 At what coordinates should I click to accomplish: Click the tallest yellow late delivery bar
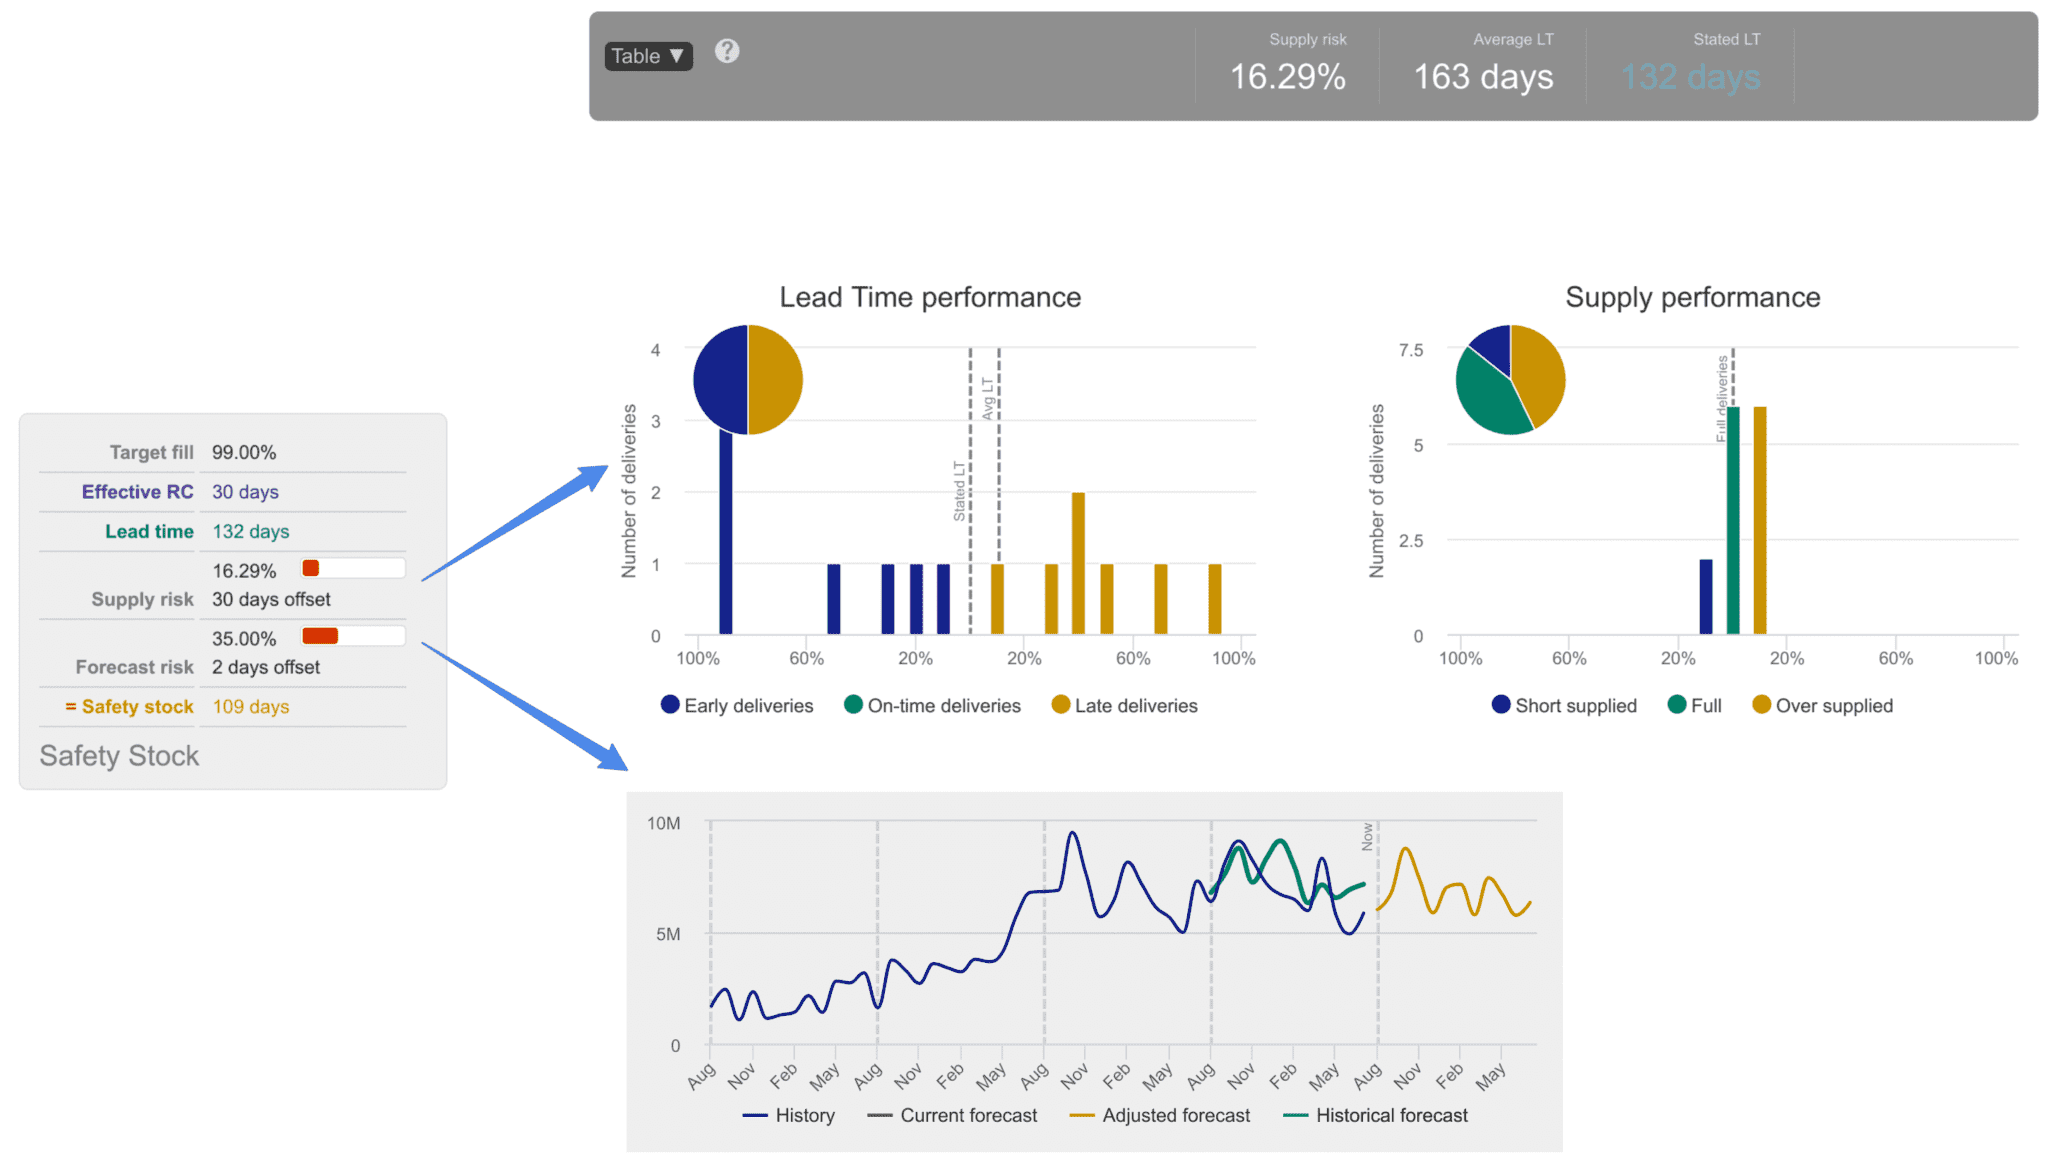(1078, 563)
